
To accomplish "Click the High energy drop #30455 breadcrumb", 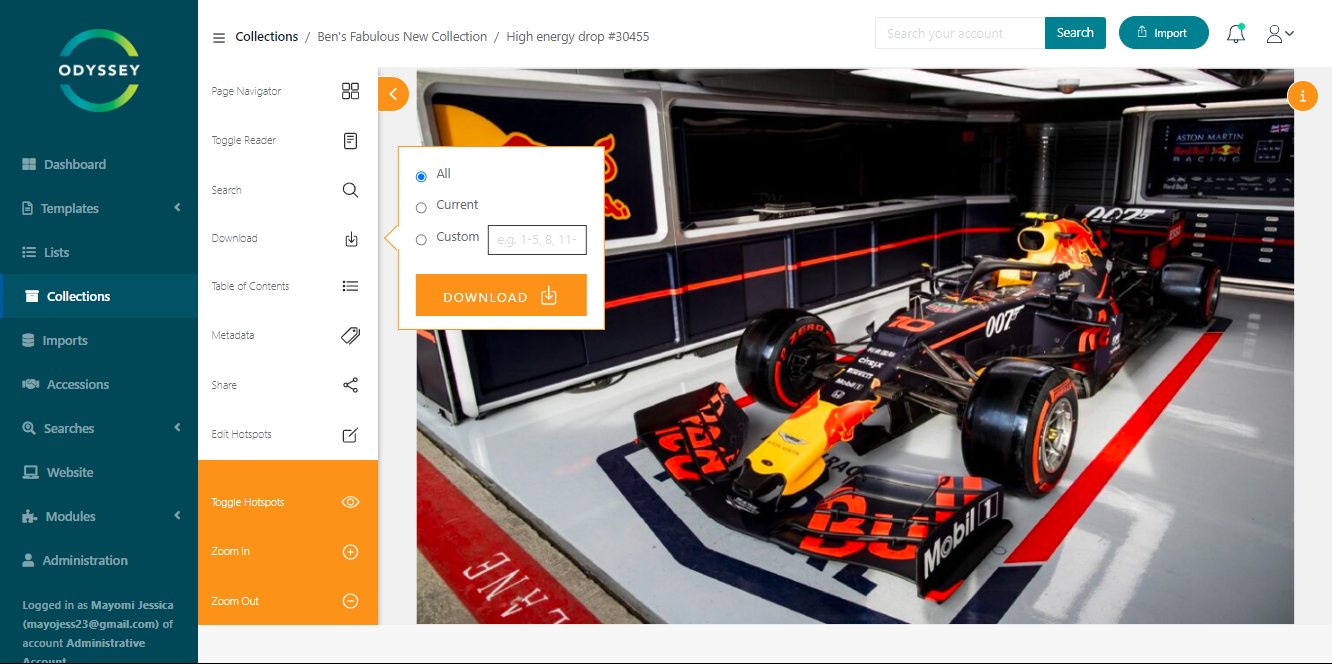I will 578,37.
